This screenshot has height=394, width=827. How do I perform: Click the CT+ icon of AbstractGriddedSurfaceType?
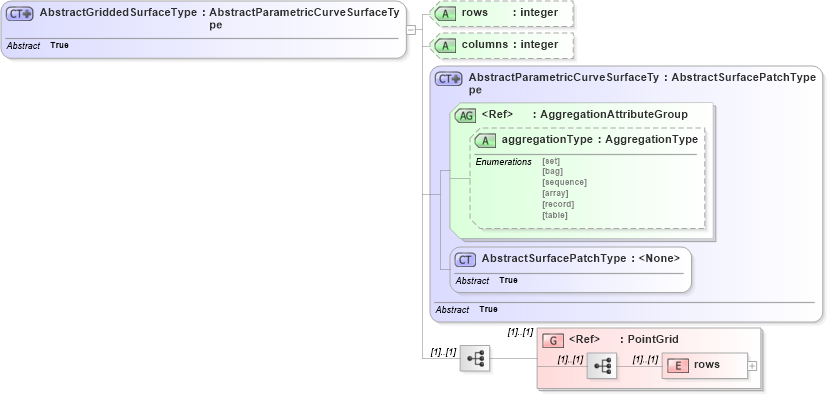(20, 14)
